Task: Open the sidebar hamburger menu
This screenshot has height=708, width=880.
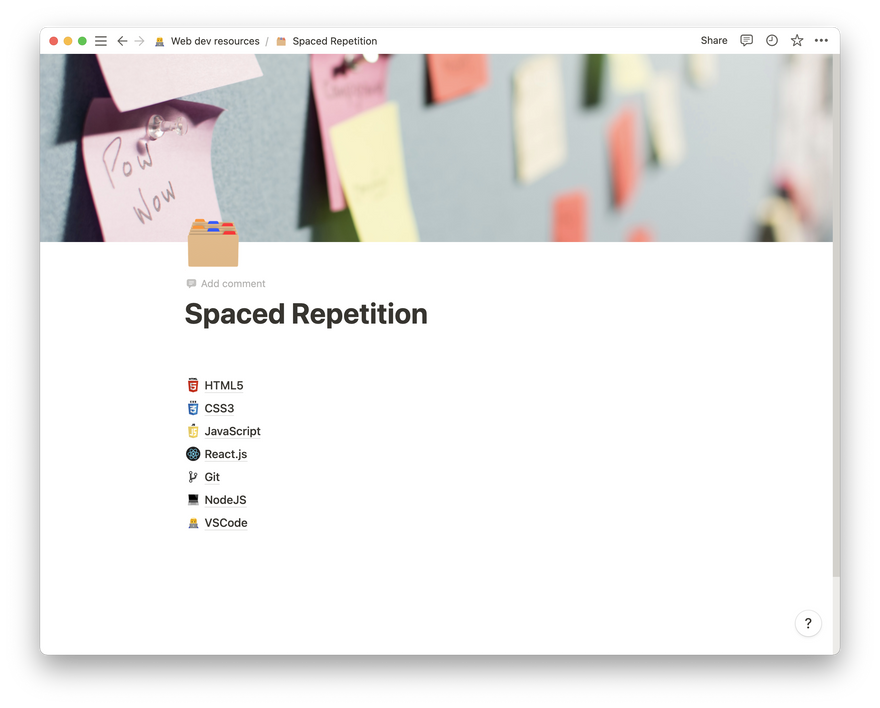Action: click(x=101, y=41)
